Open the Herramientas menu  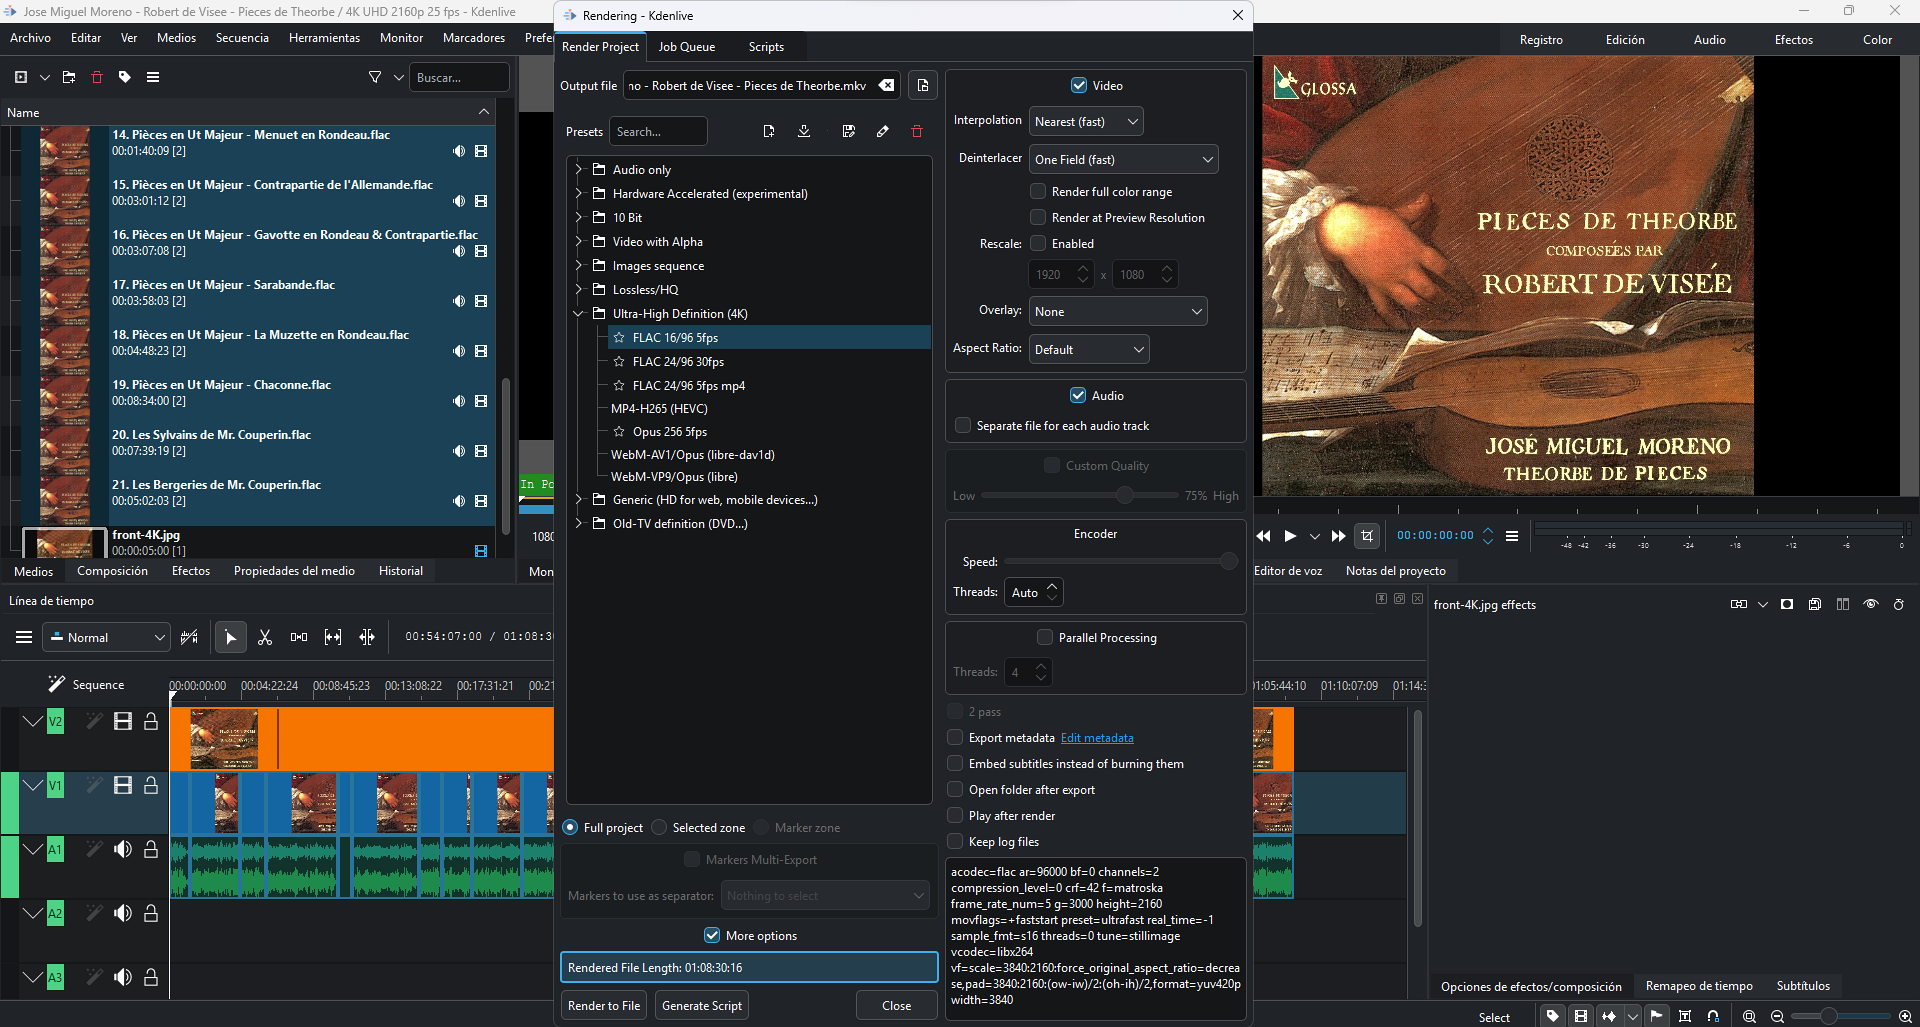pyautogui.click(x=324, y=38)
